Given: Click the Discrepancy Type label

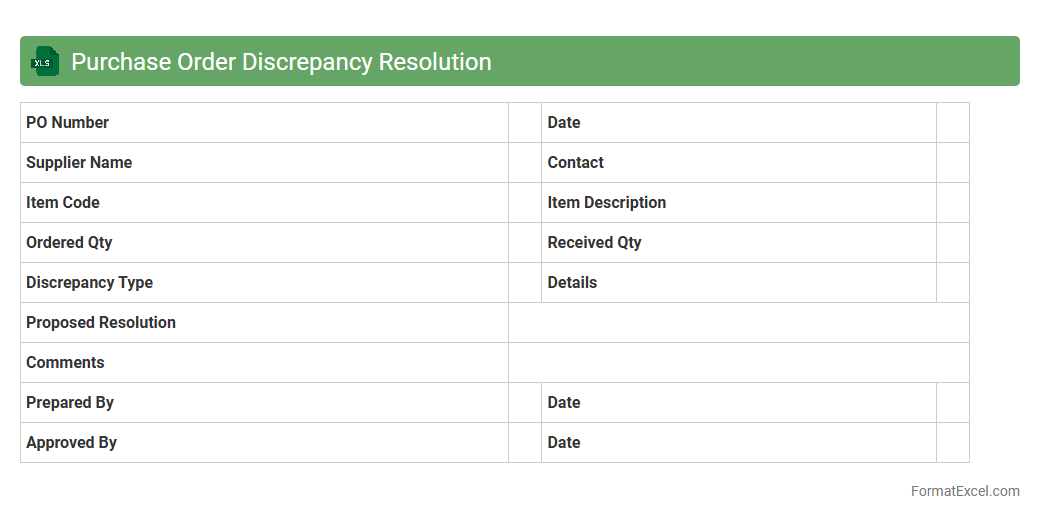Looking at the screenshot, I should pyautogui.click(x=90, y=283).
